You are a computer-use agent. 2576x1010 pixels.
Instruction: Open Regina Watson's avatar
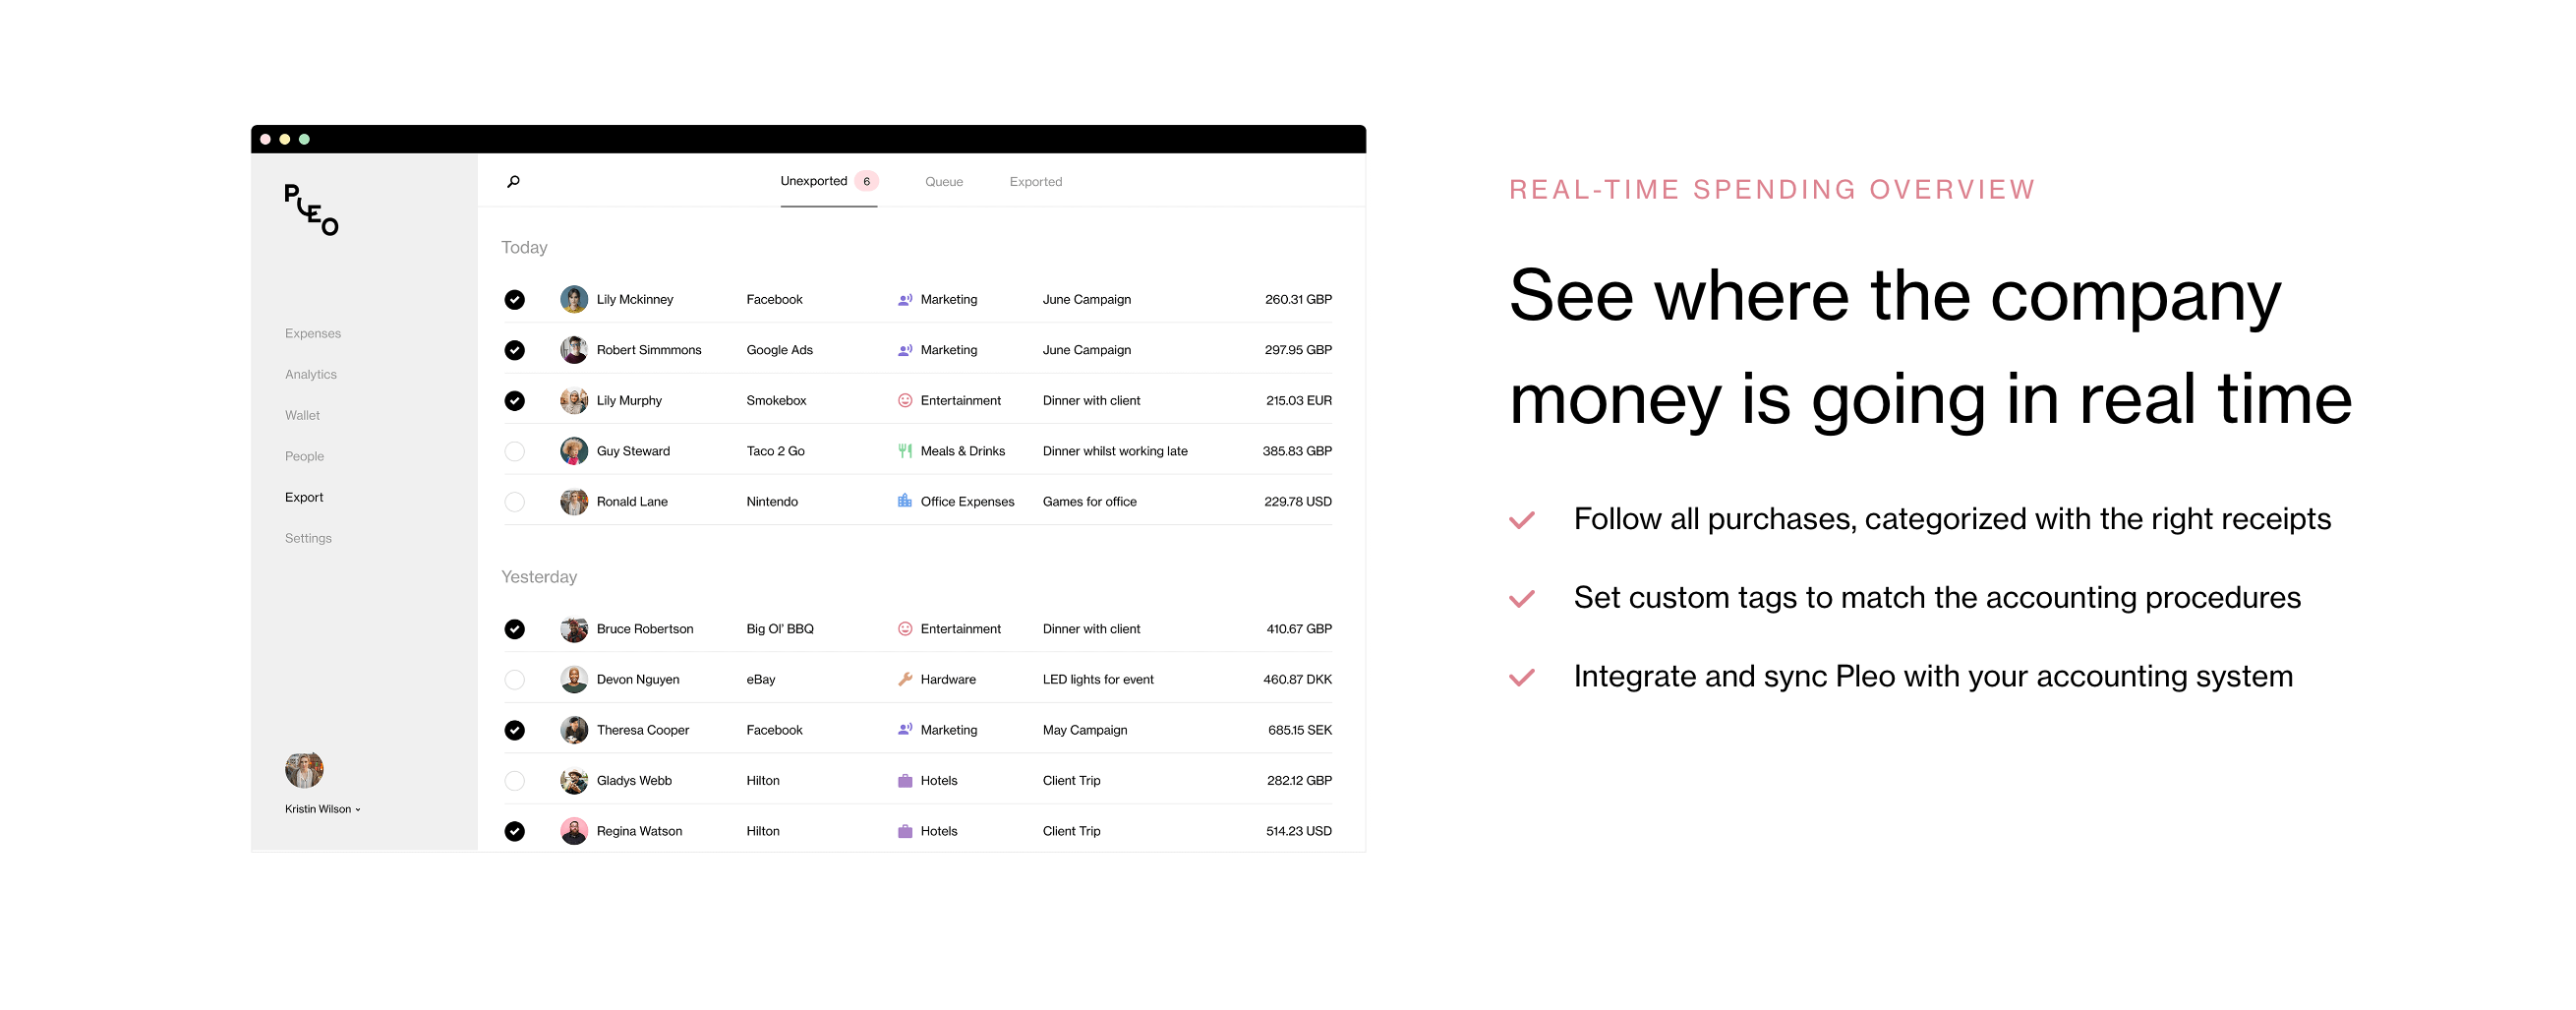click(574, 832)
